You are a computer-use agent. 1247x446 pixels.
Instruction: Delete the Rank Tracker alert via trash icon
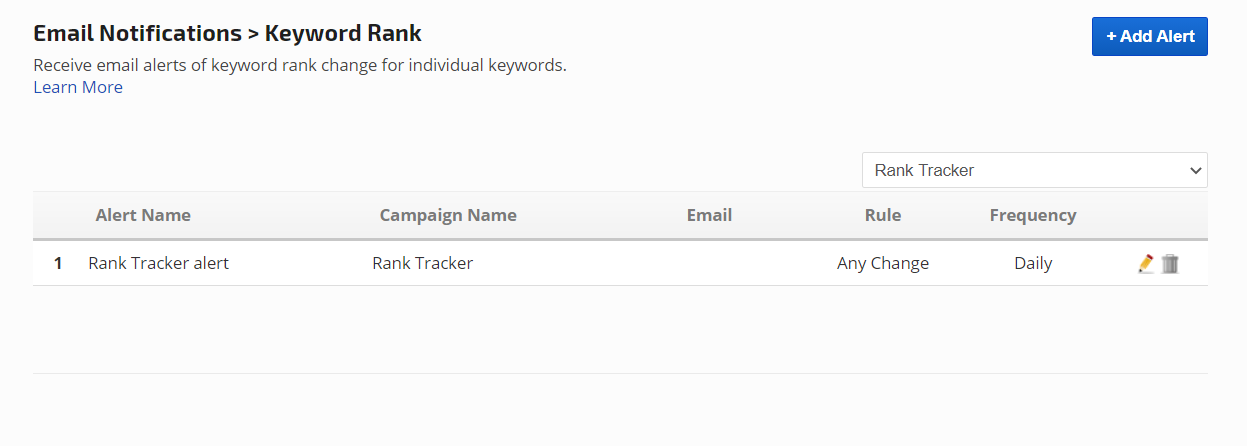1170,264
